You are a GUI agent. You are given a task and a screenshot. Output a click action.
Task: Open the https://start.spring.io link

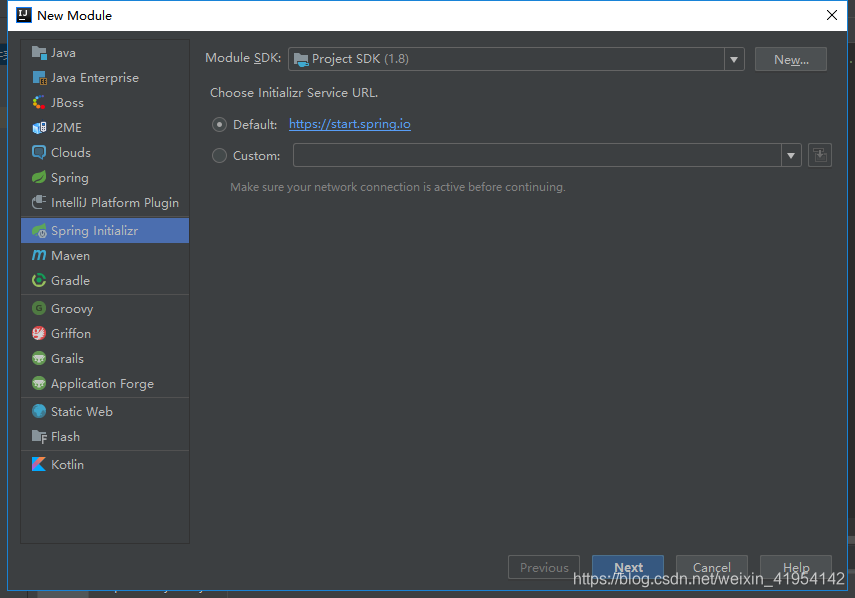[x=350, y=124]
